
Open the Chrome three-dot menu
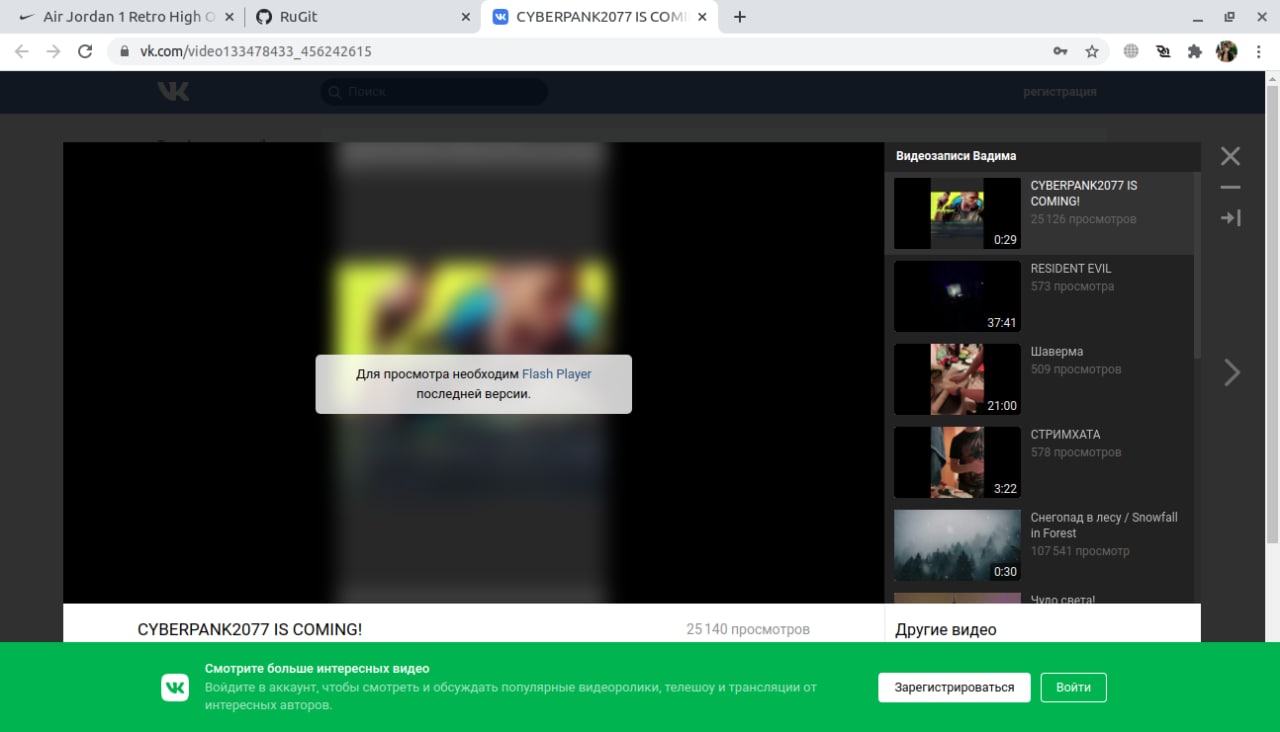click(1257, 51)
